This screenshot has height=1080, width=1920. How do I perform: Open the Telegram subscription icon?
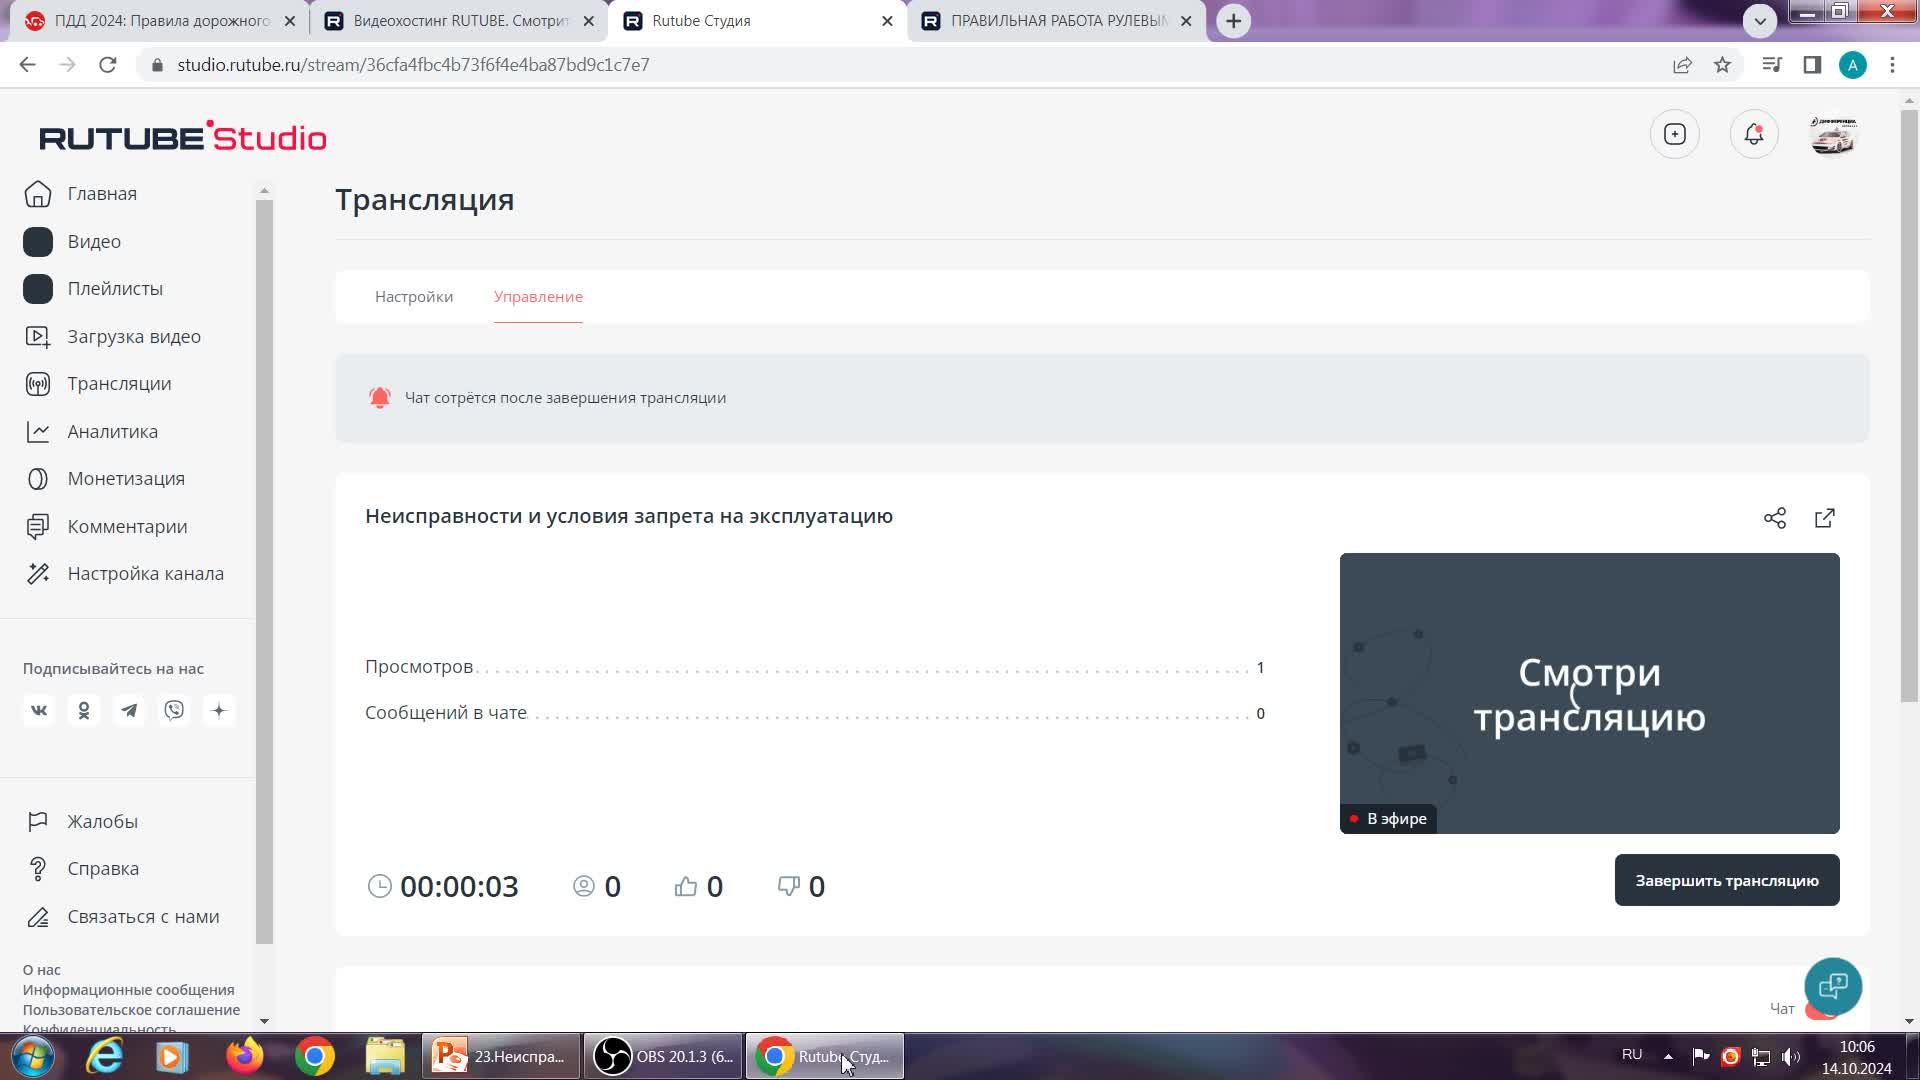tap(129, 710)
